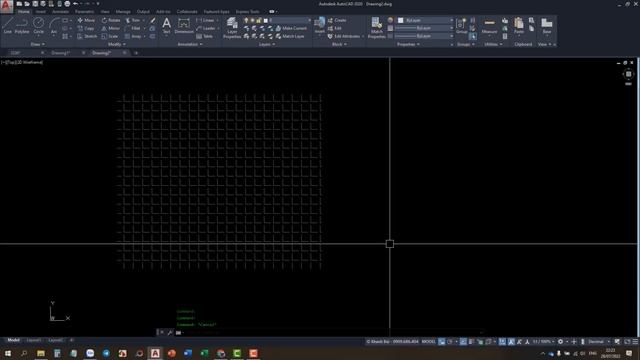Click Make Current layer button
The height and width of the screenshot is (360, 640).
pos(291,28)
